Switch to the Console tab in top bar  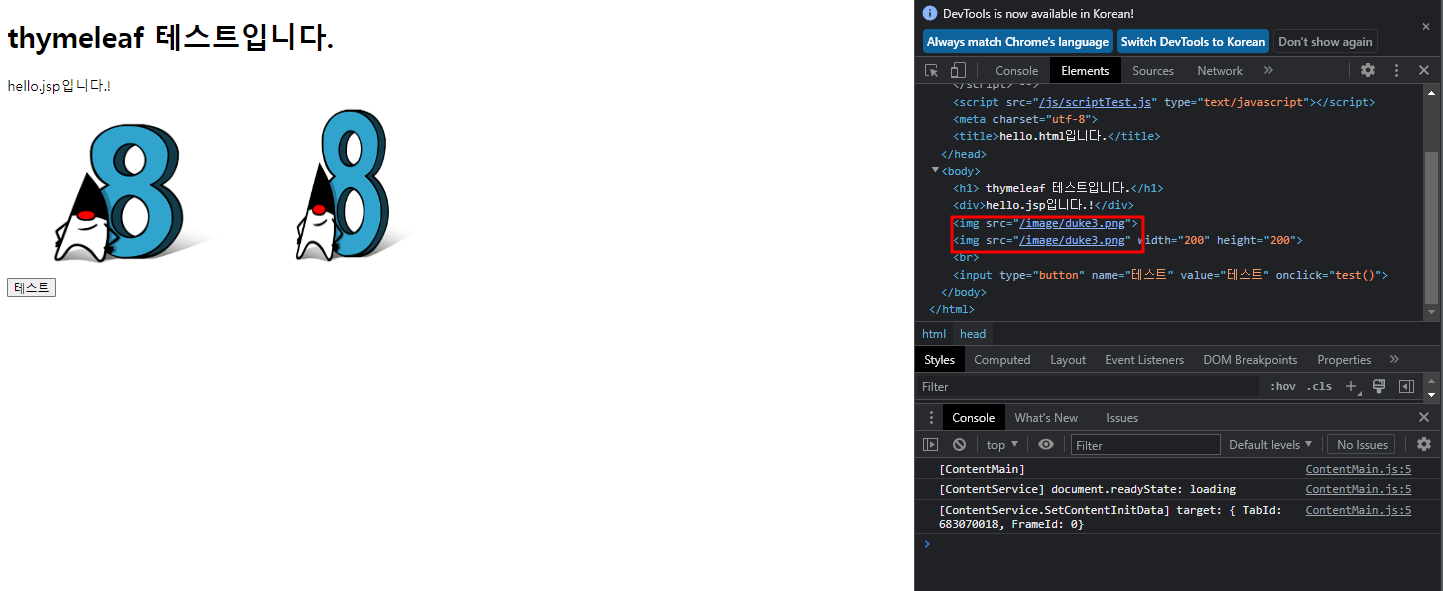pyautogui.click(x=1016, y=70)
